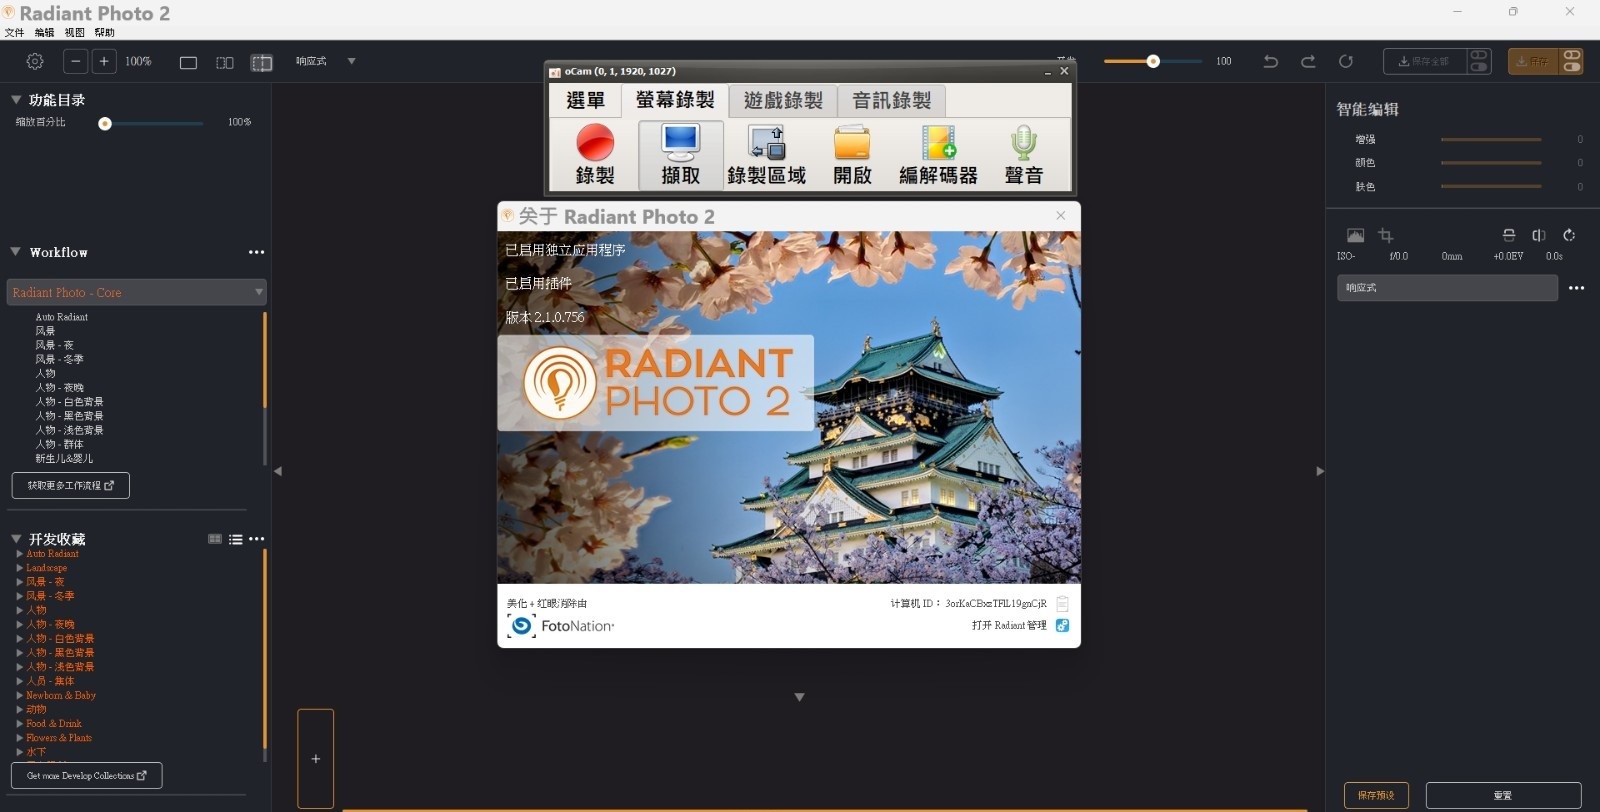Viewport: 1600px width, 812px height.
Task: Click the rotate icon above 0.0s
Action: tap(1569, 235)
